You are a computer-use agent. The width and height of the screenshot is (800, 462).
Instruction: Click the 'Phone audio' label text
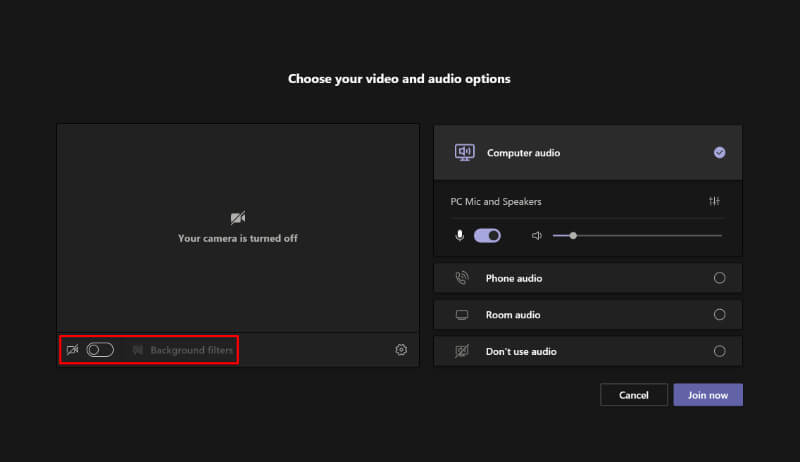tap(514, 278)
